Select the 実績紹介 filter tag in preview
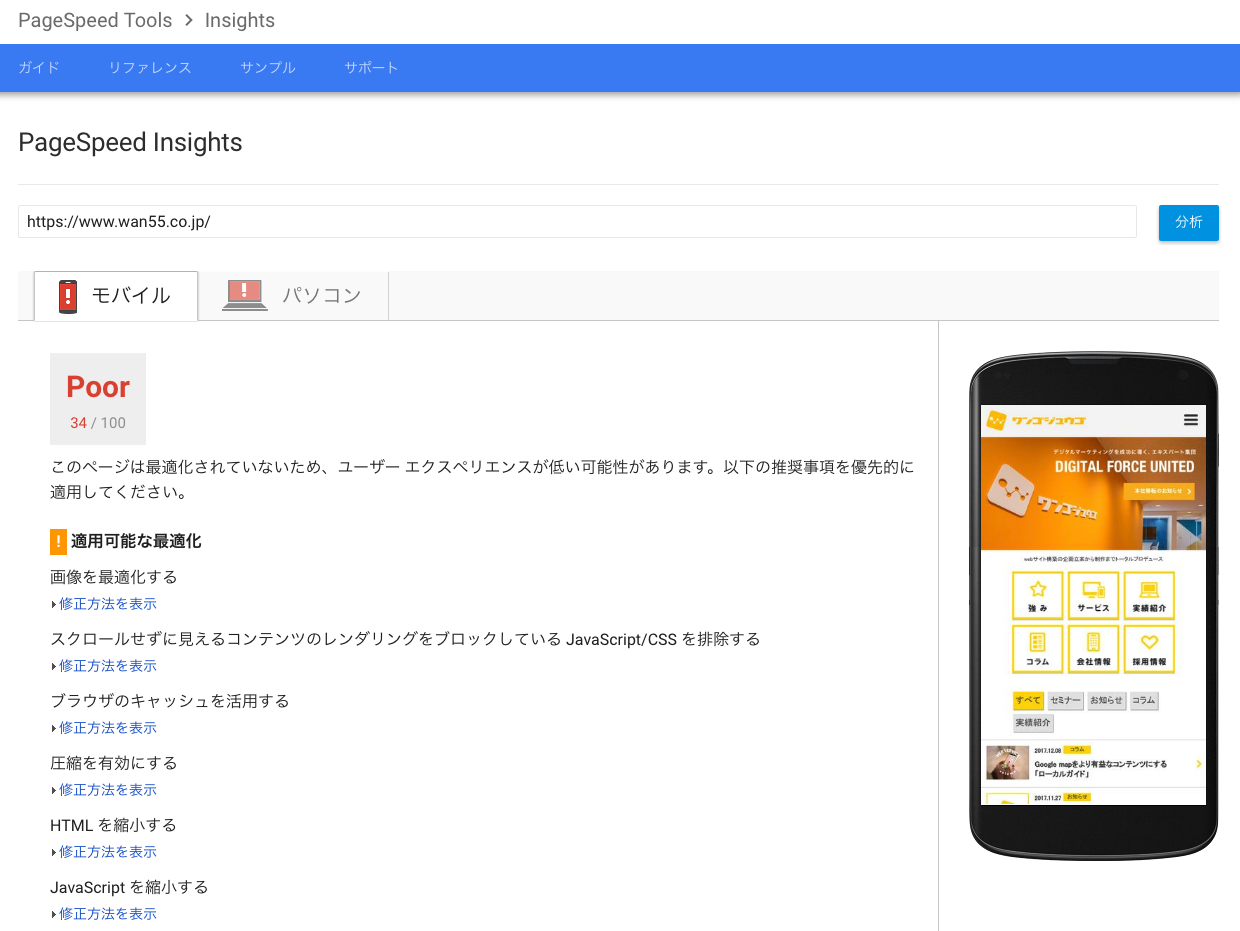 click(1034, 723)
